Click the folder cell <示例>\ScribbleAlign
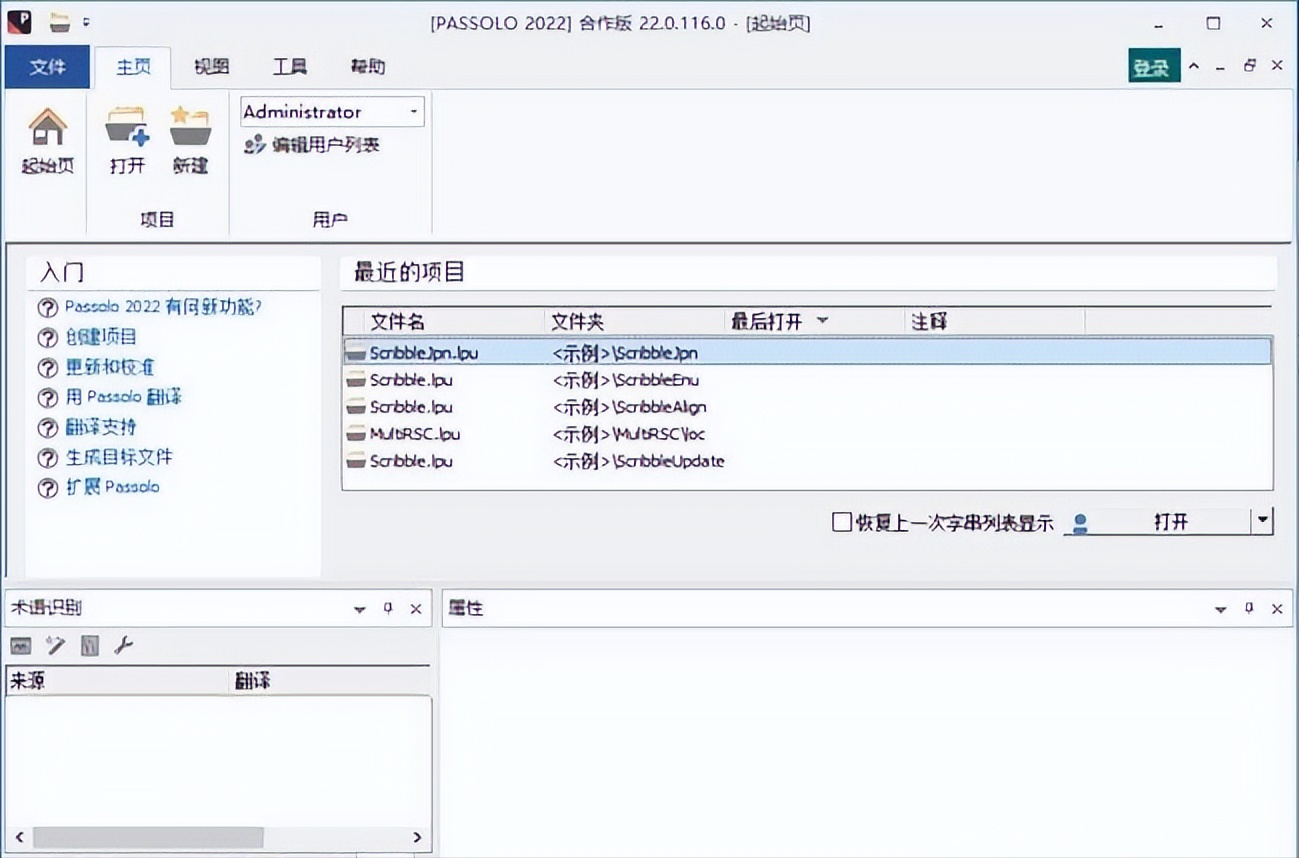1299x858 pixels. coord(629,407)
